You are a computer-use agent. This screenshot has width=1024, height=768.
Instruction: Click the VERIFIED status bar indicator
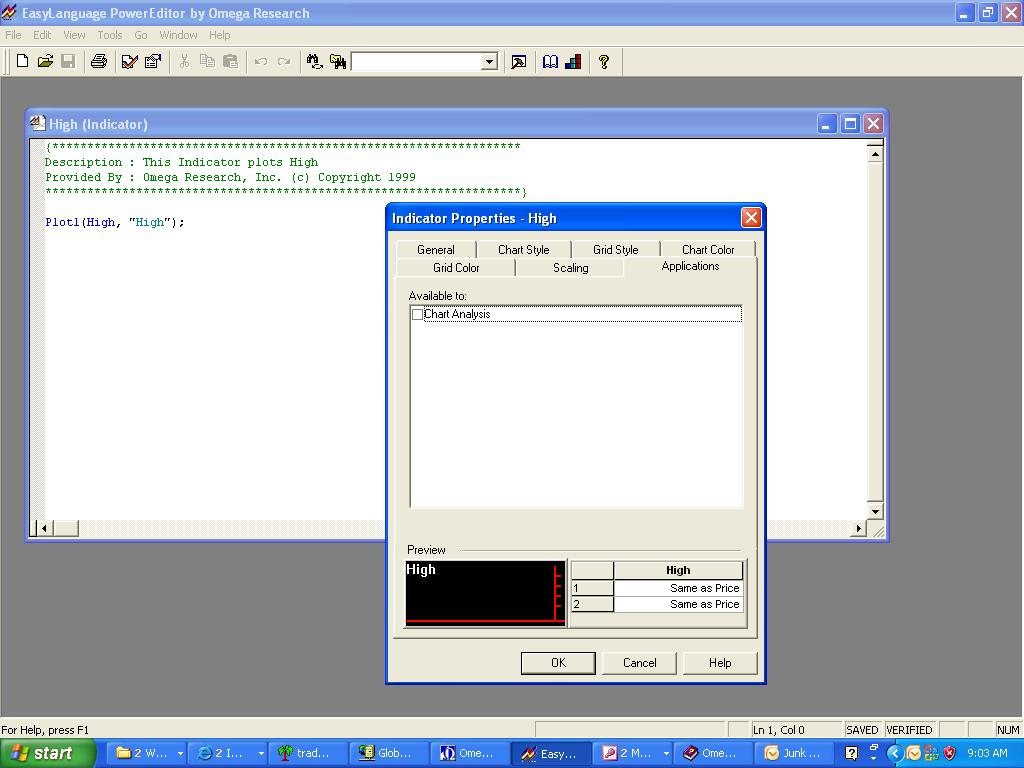click(x=909, y=729)
